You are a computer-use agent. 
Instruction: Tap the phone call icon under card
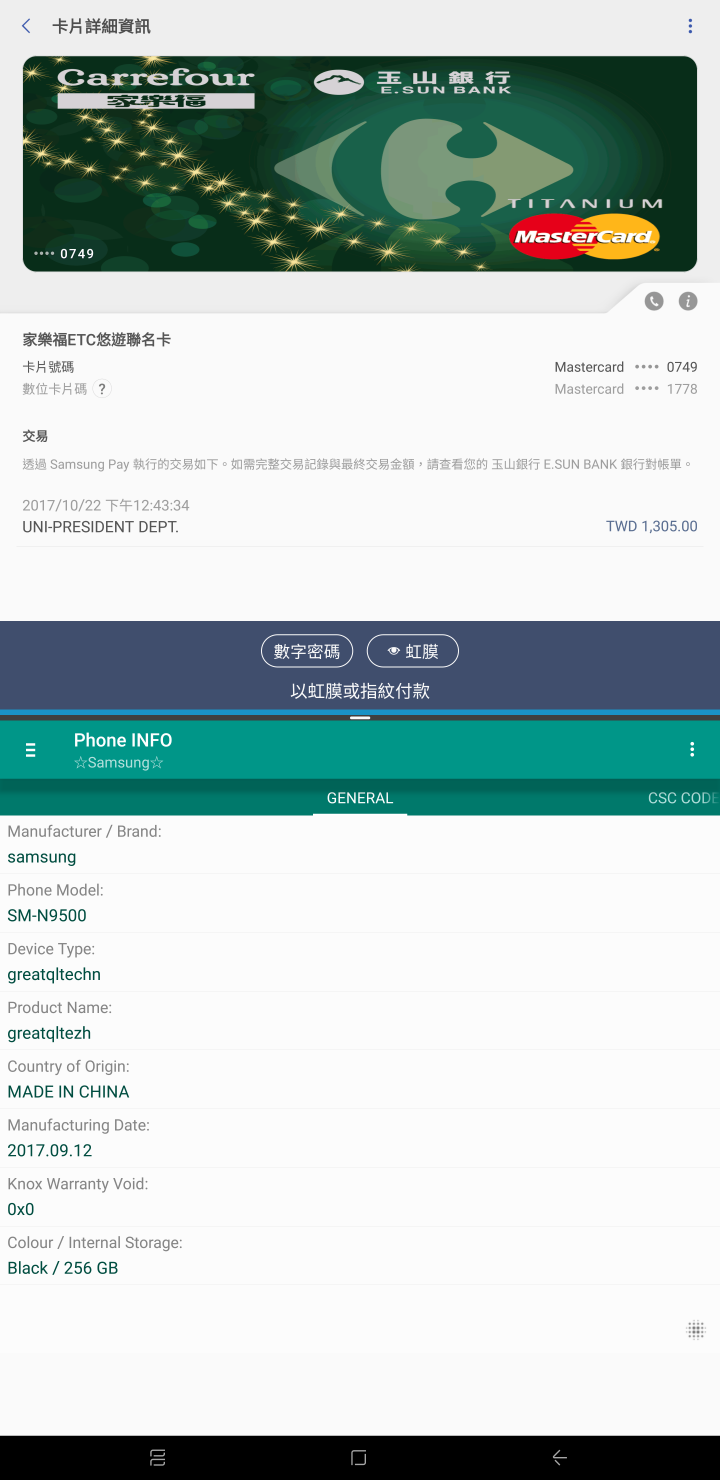[x=654, y=301]
